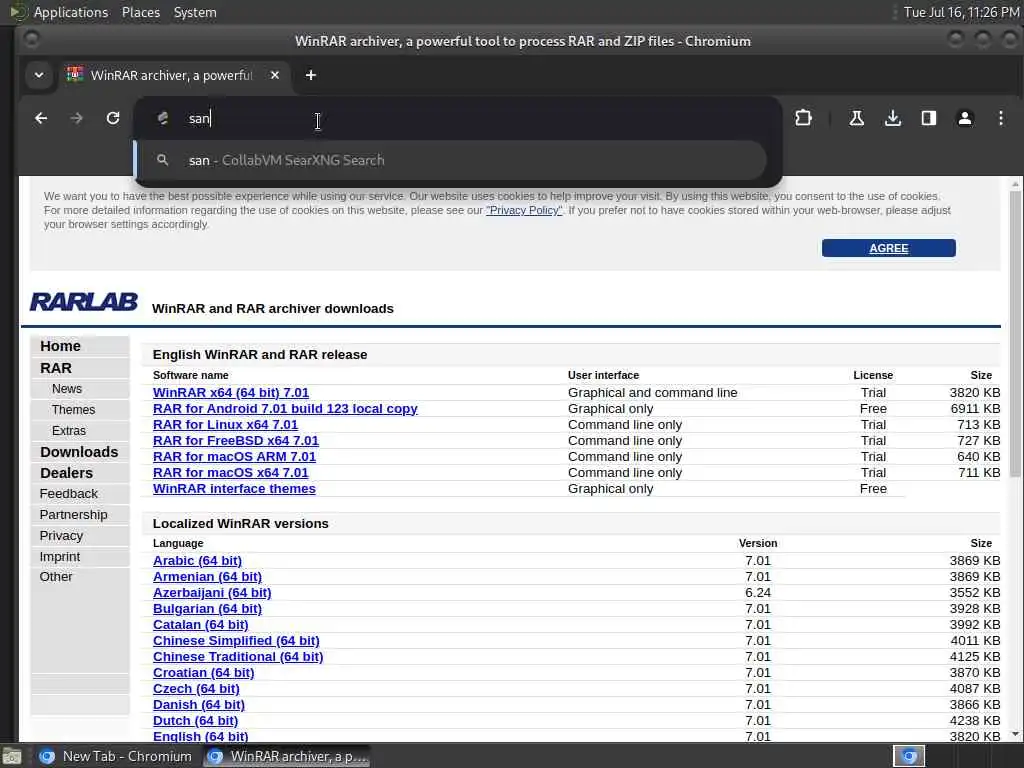
Task: Open the System menu
Action: [195, 12]
